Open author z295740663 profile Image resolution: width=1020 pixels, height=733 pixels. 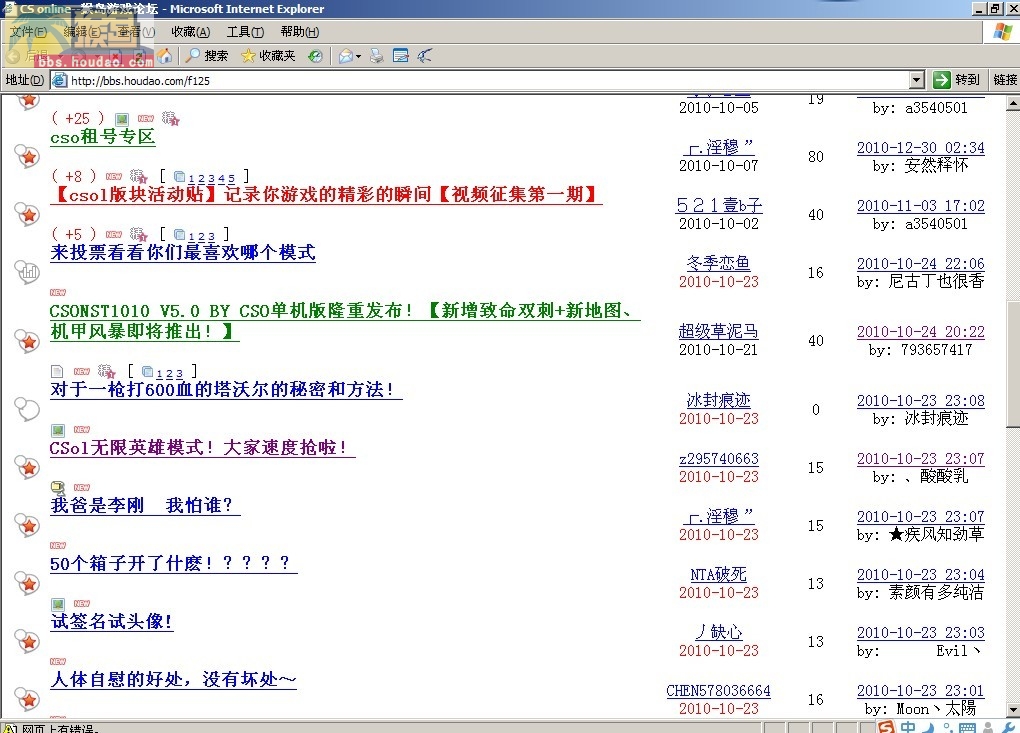(718, 459)
